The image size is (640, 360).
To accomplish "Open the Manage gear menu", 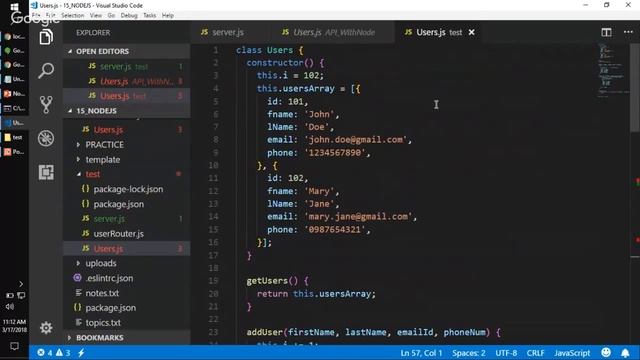I will pyautogui.click(x=46, y=328).
